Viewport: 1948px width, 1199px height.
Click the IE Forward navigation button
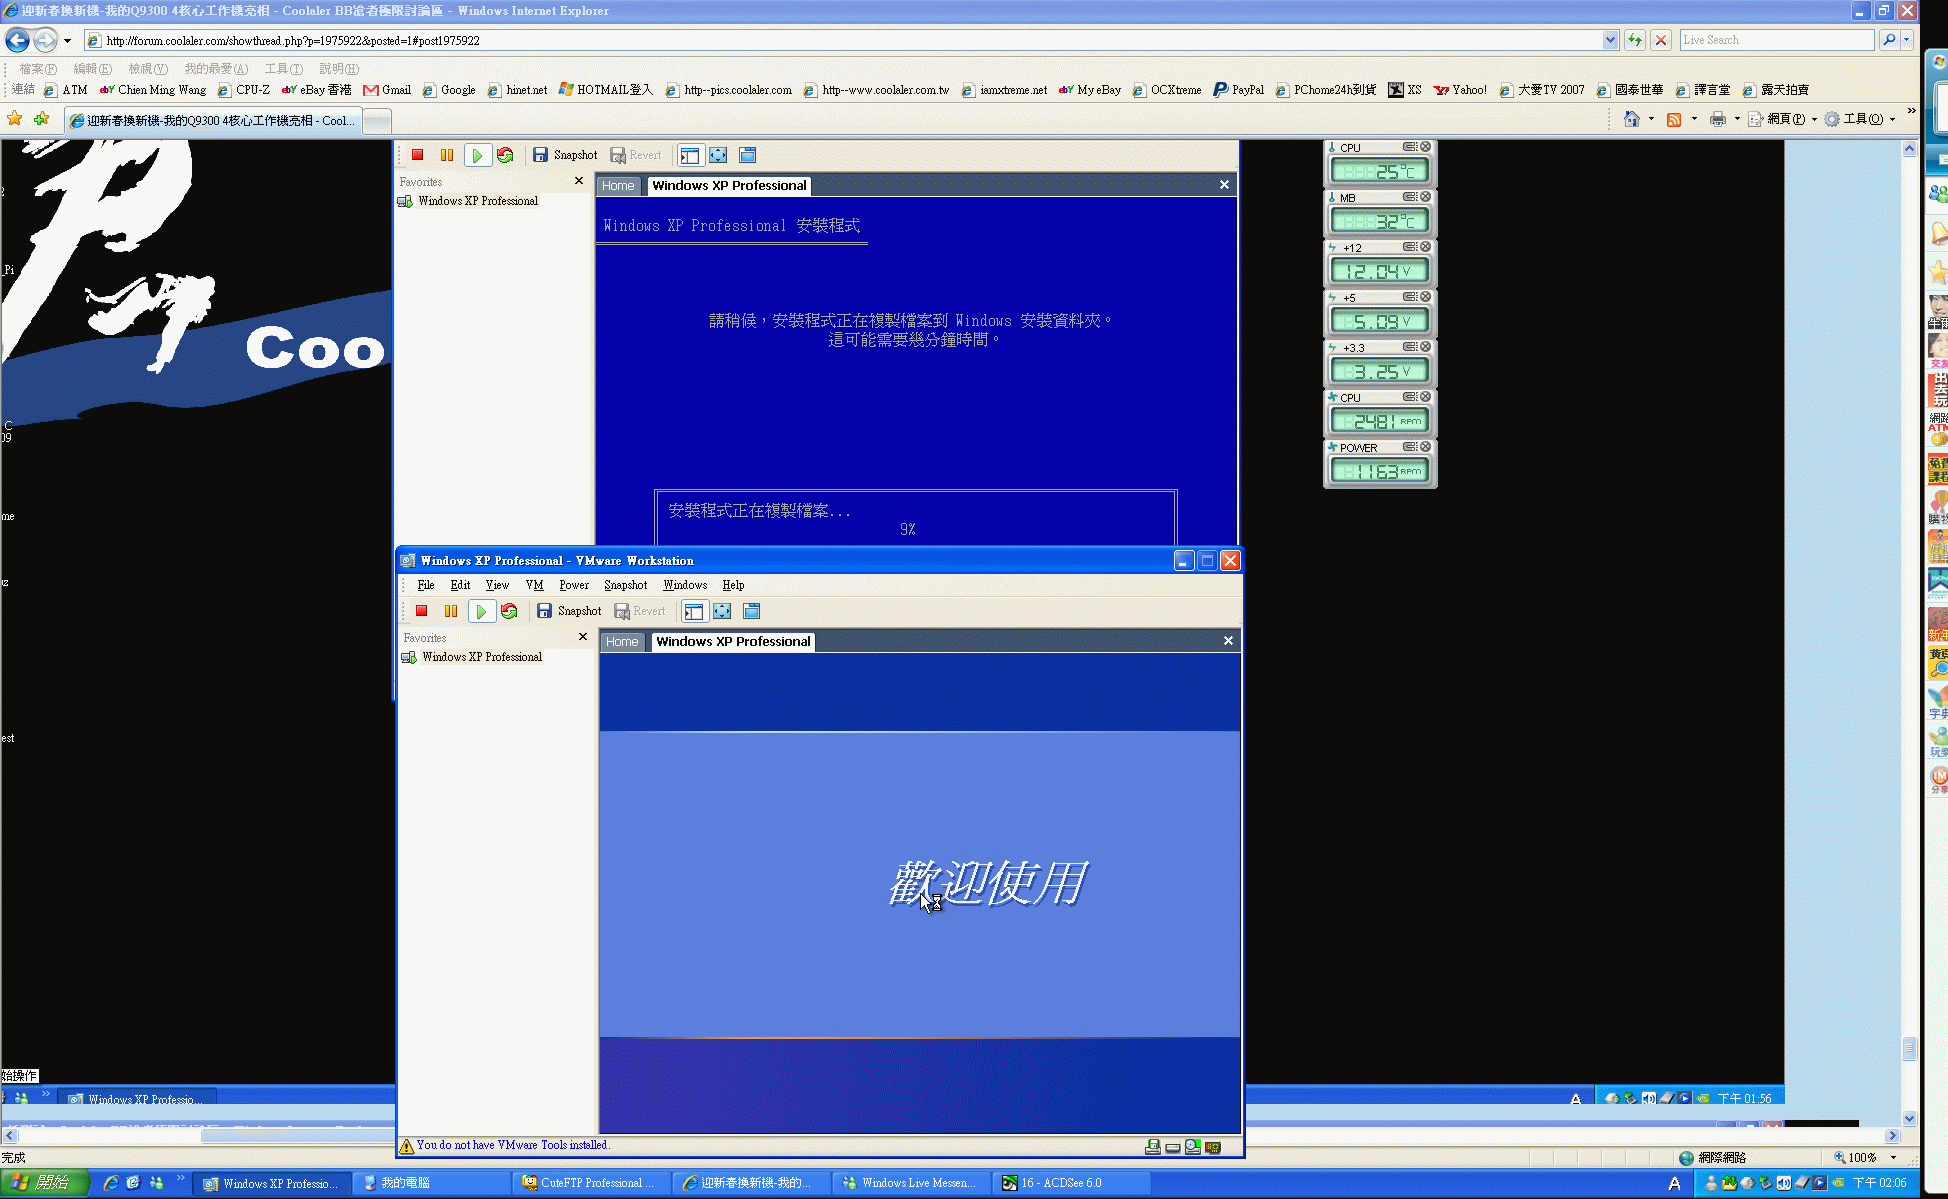[45, 40]
